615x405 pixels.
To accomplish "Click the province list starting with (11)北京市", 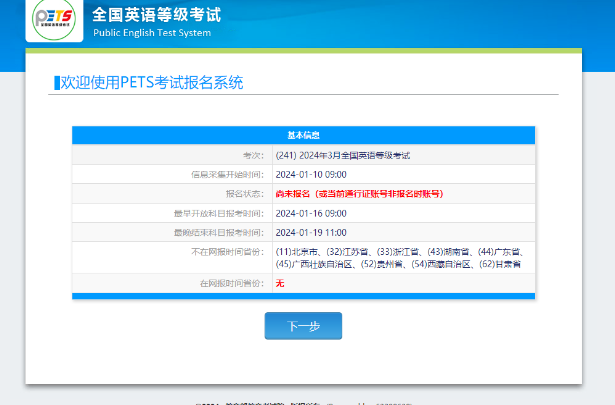I will pos(400,258).
